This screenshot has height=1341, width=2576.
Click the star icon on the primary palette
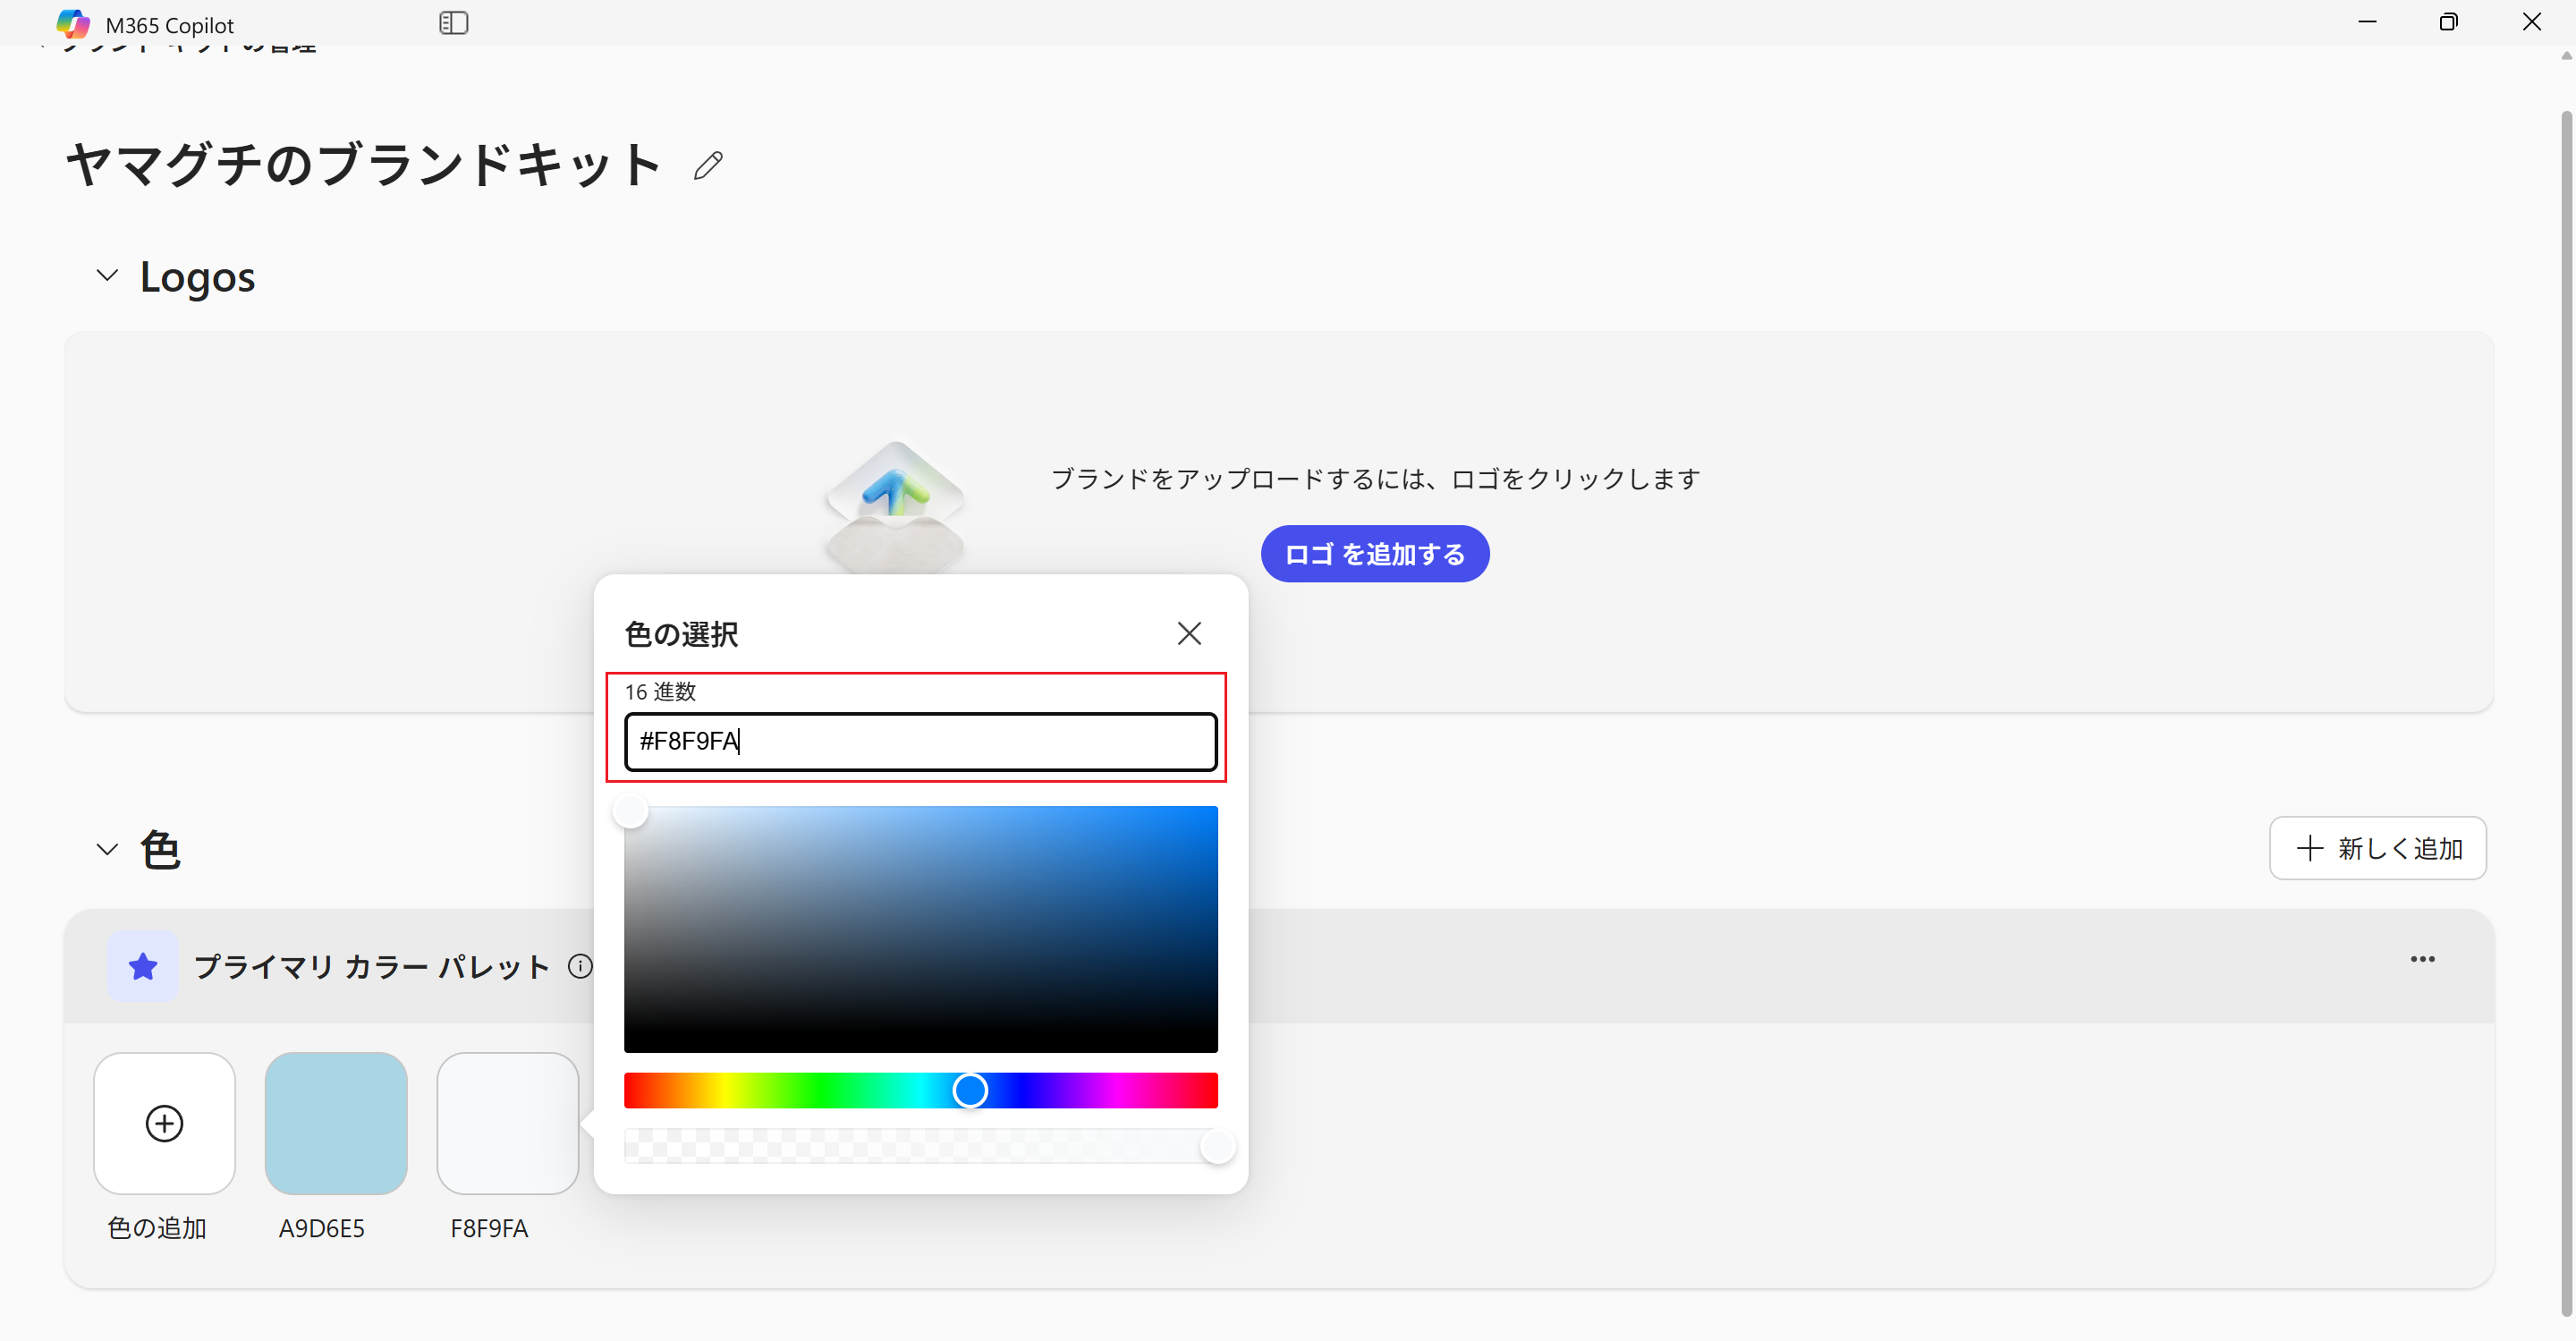pos(142,966)
